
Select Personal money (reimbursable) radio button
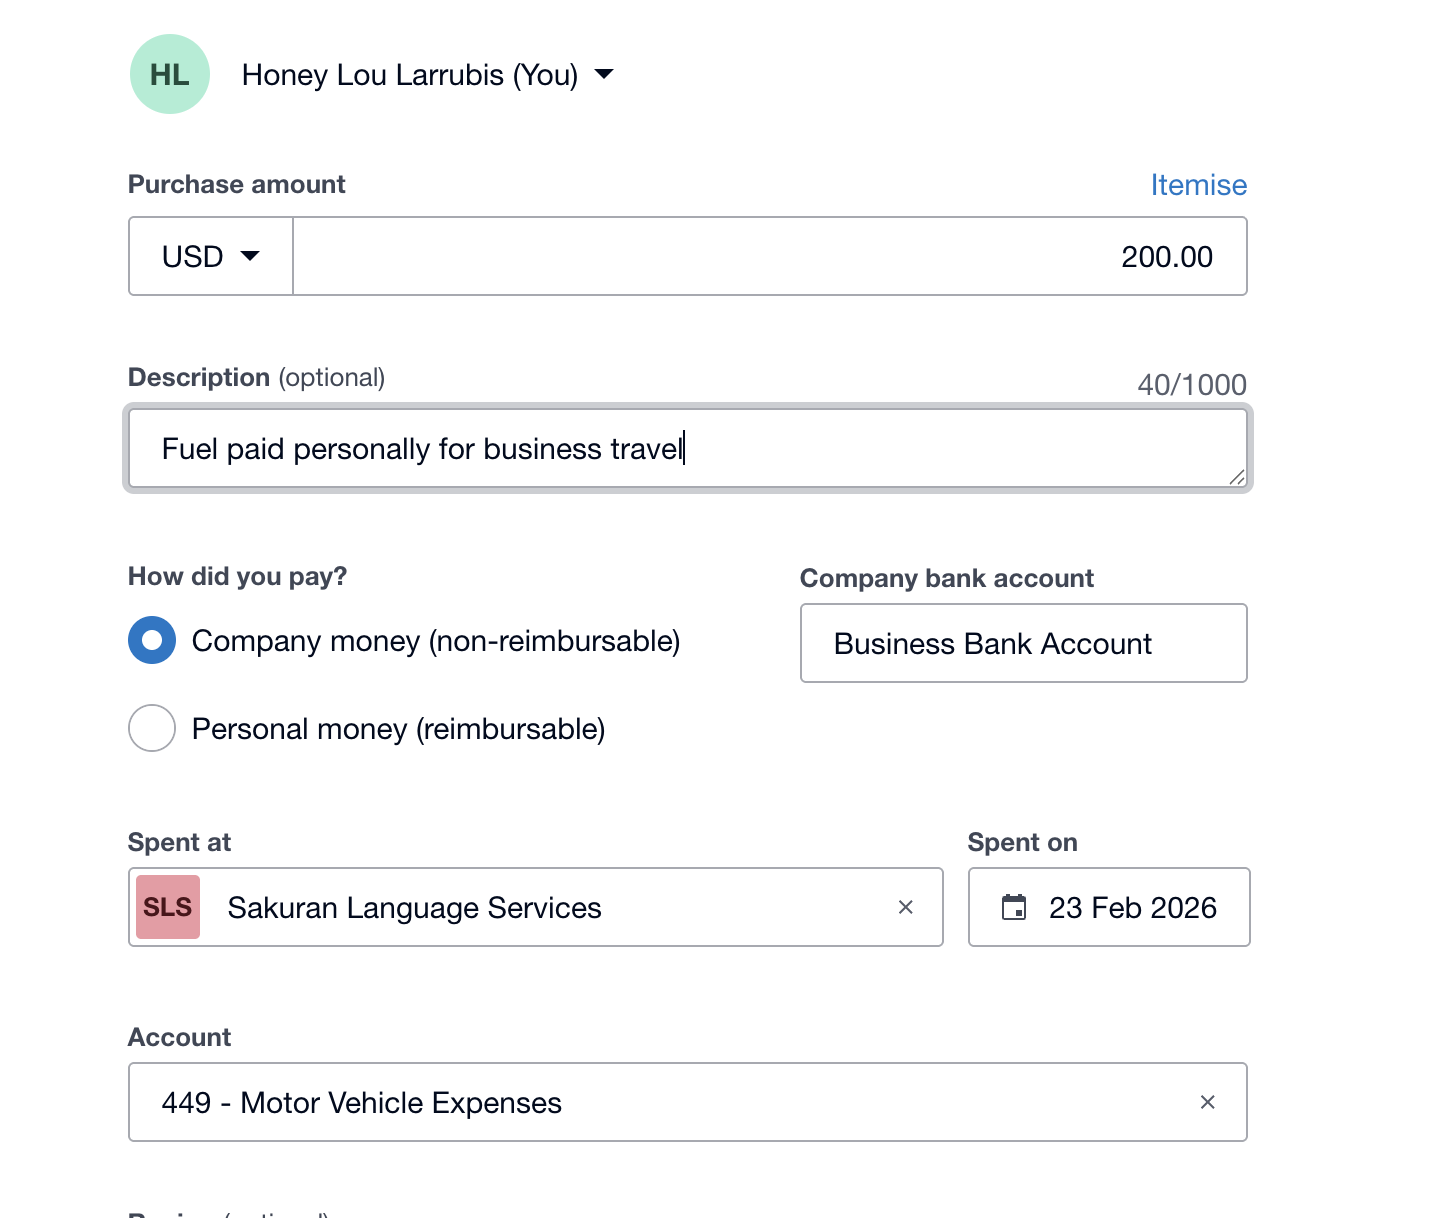tap(152, 728)
